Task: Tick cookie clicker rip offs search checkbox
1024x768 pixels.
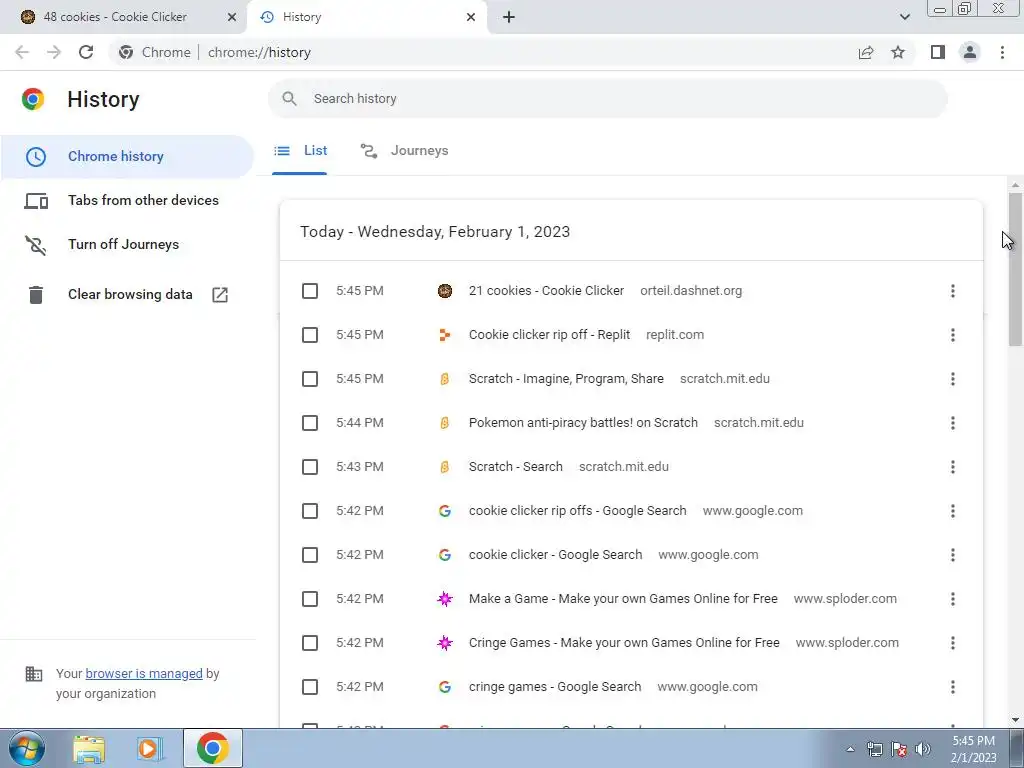Action: pos(310,511)
